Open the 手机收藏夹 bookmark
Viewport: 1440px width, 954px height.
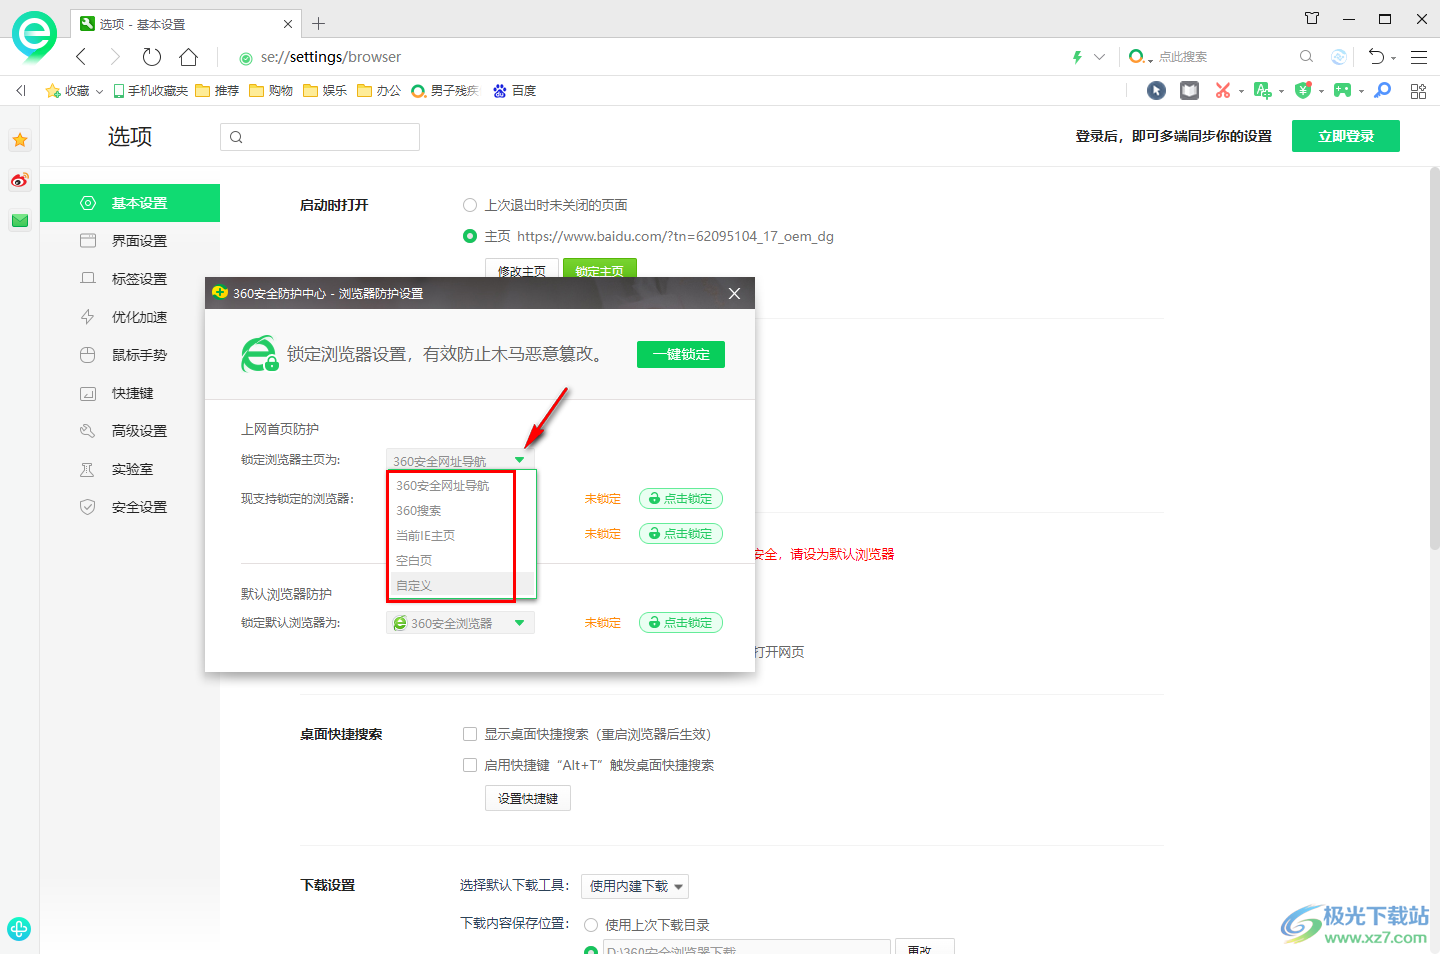click(151, 90)
